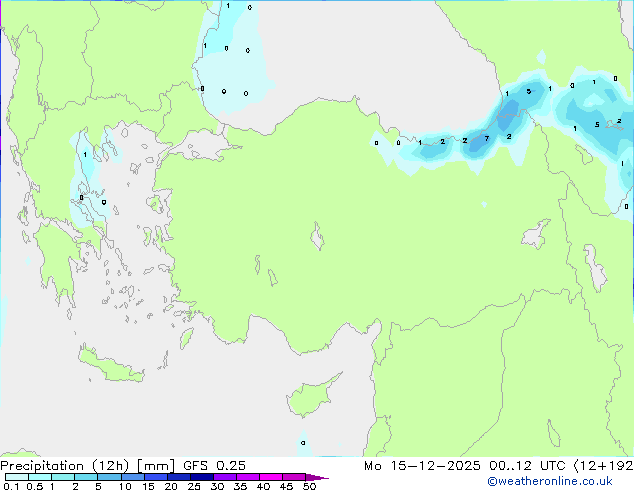Click the 2–5 mm legend color swatch
The height and width of the screenshot is (490, 634).
(x=86, y=477)
